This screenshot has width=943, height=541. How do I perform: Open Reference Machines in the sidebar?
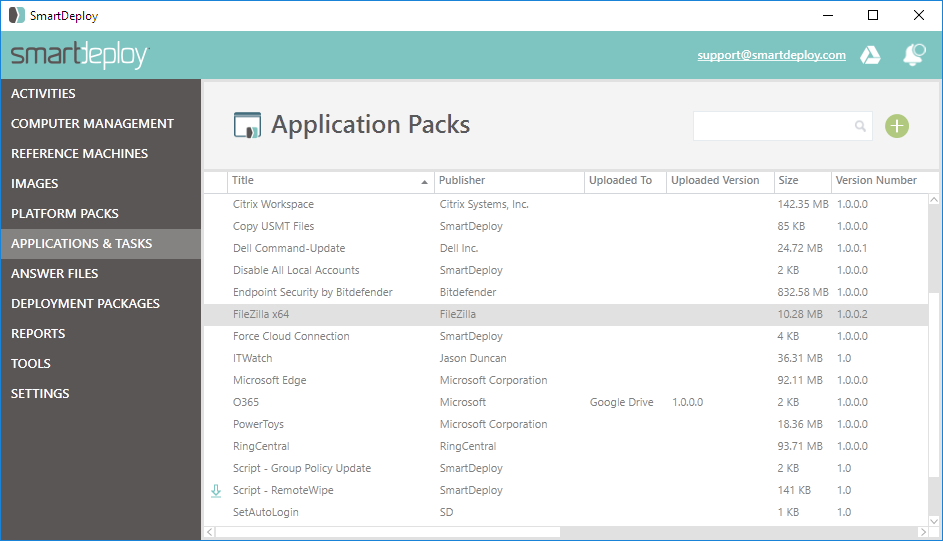pos(100,154)
